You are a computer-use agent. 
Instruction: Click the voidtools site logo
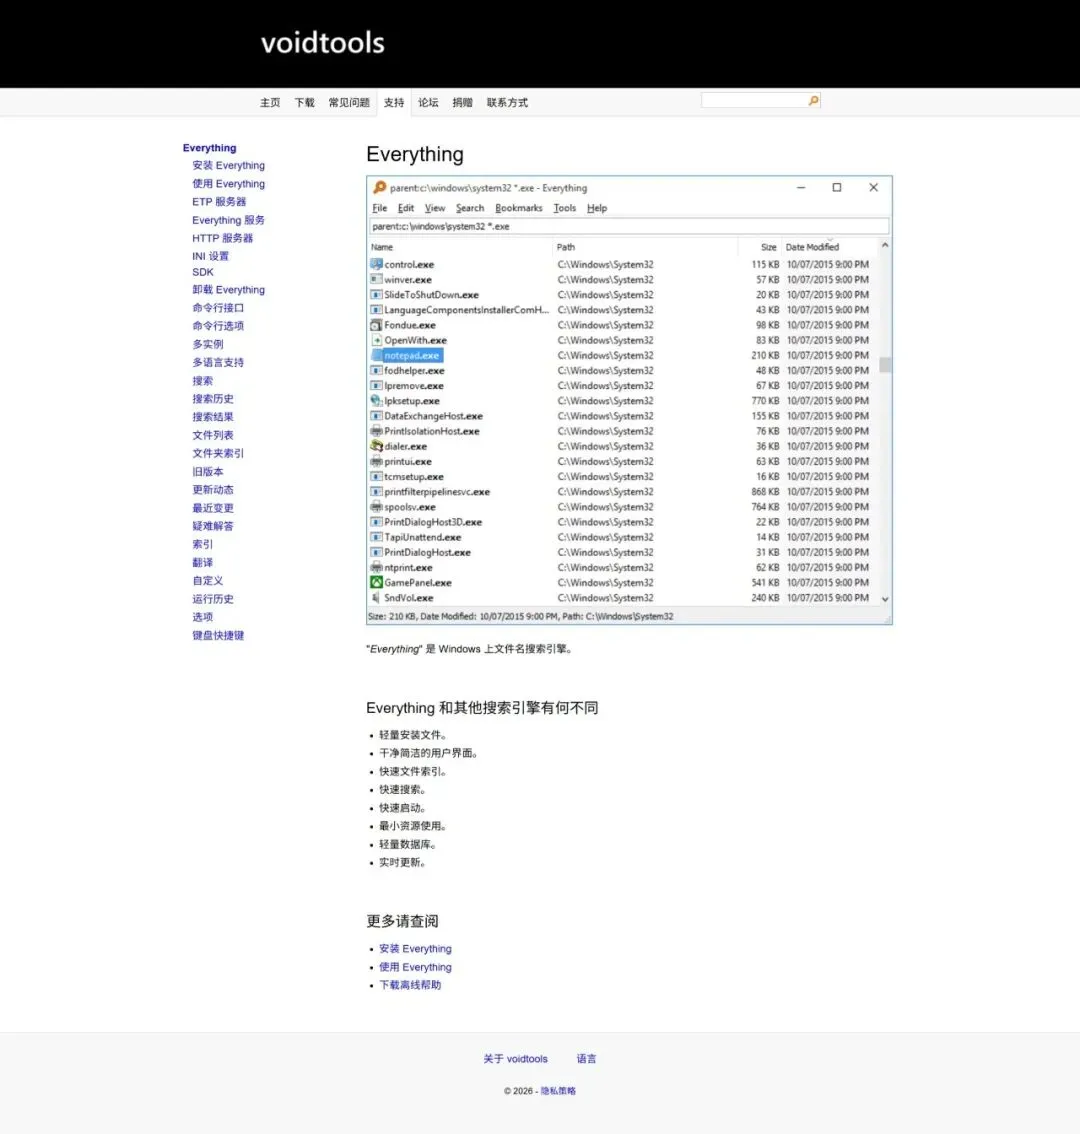point(323,43)
